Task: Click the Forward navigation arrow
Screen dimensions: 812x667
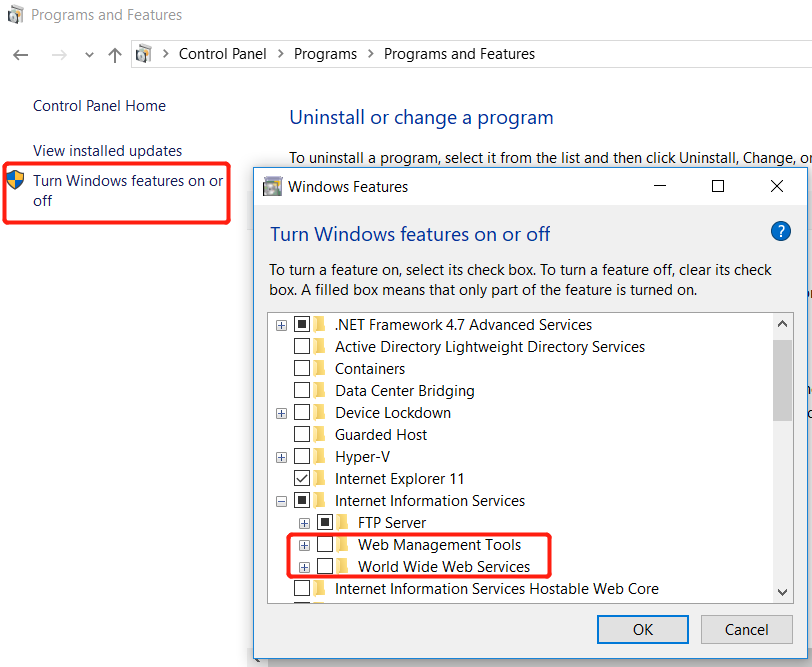Action: (59, 54)
